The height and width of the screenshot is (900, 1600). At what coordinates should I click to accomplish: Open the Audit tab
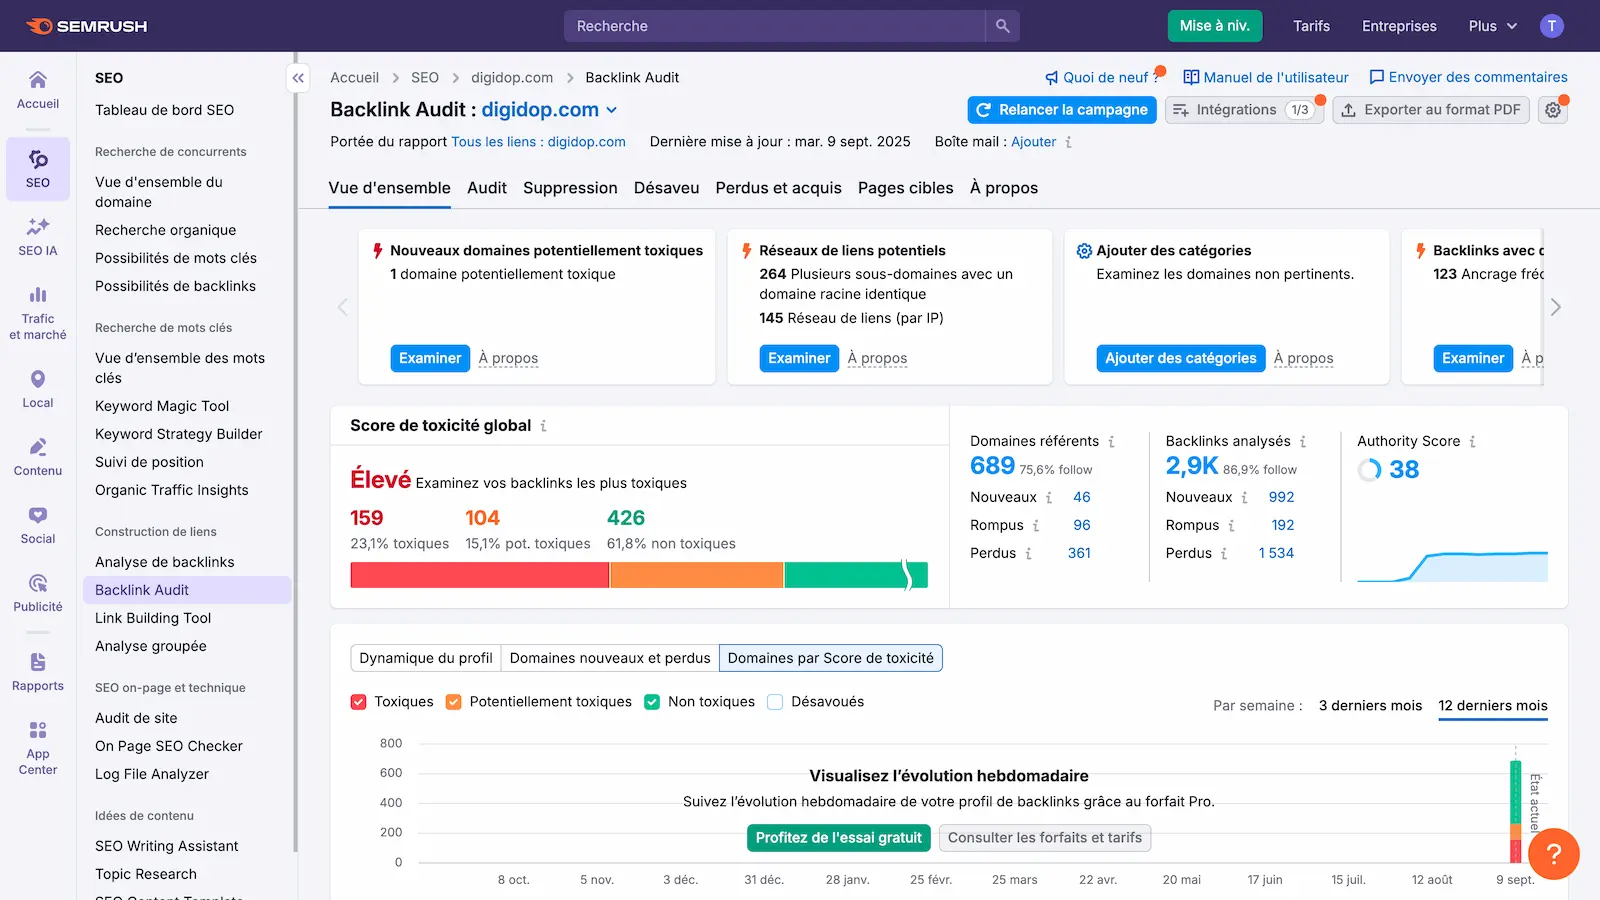pyautogui.click(x=487, y=188)
